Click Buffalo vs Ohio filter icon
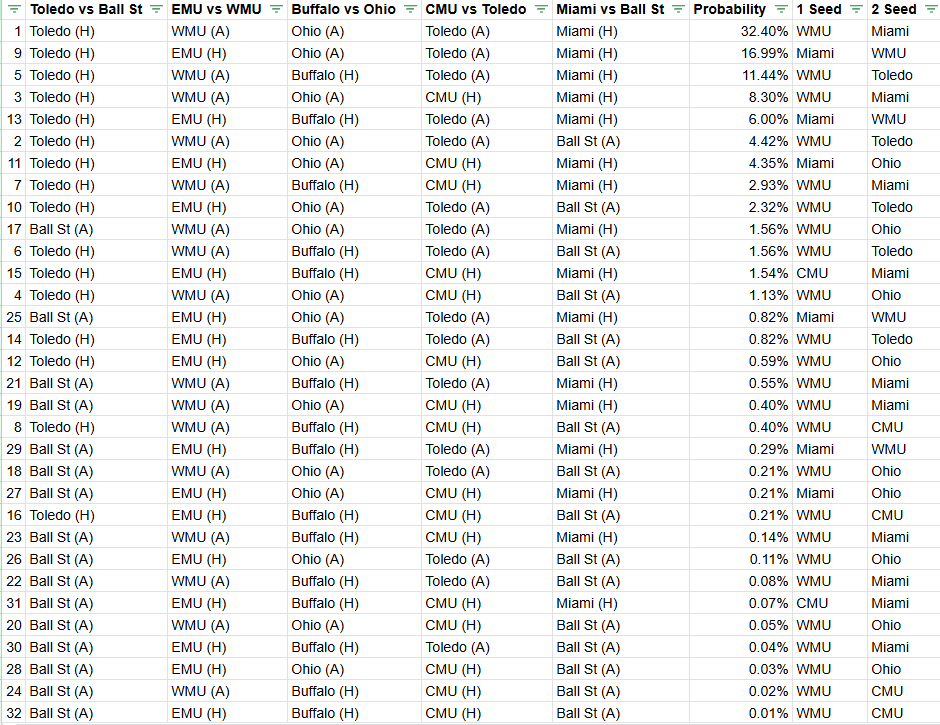The image size is (940, 725). pos(410,10)
